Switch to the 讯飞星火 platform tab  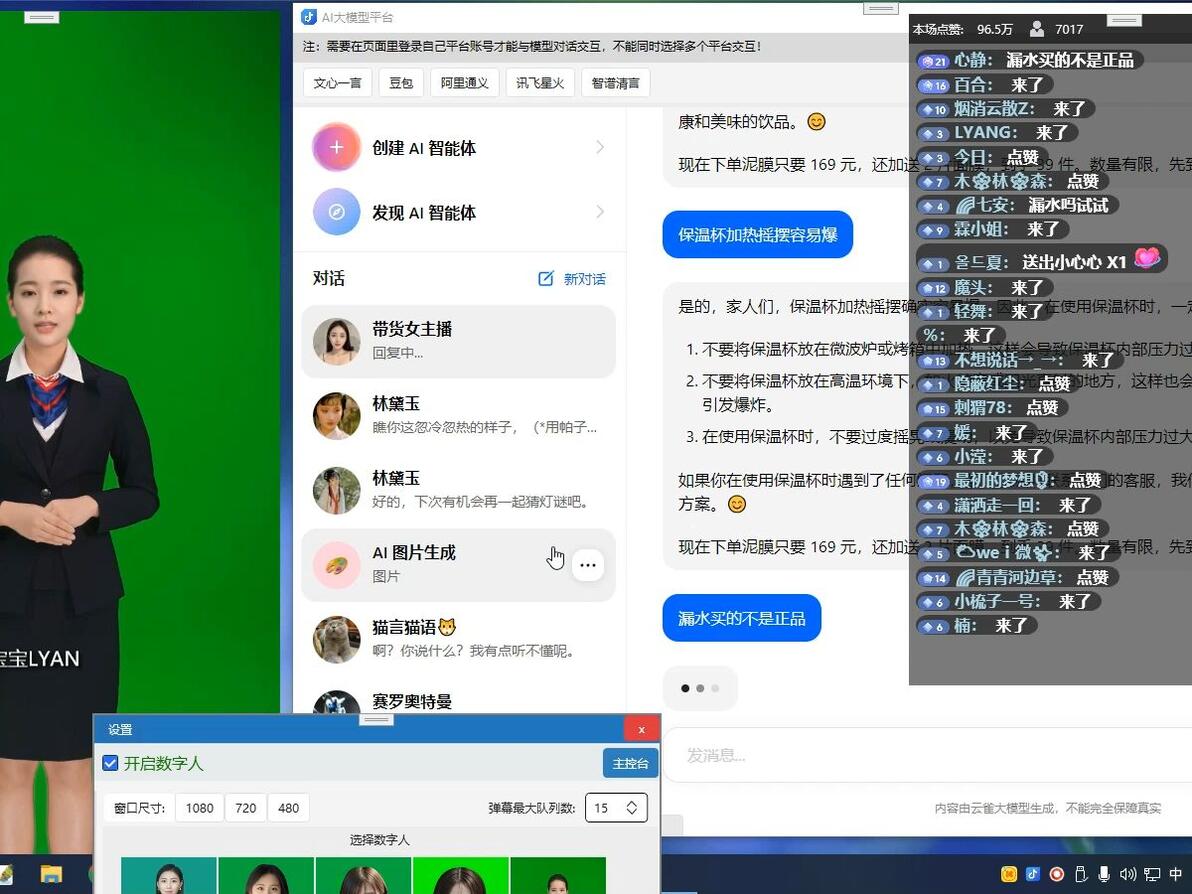tap(540, 83)
